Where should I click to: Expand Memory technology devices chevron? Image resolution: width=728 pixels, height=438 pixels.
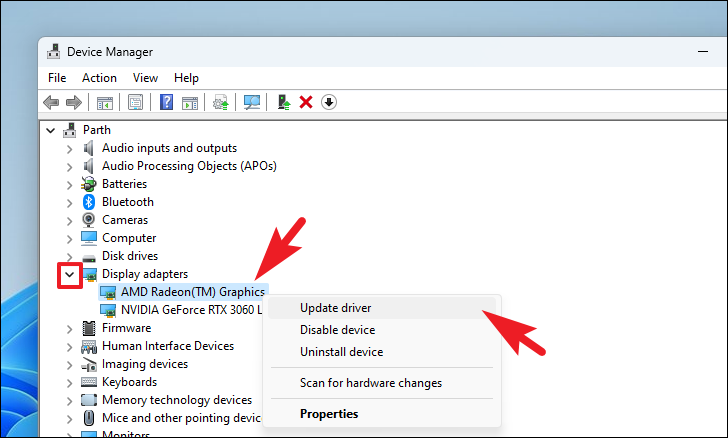[70, 401]
